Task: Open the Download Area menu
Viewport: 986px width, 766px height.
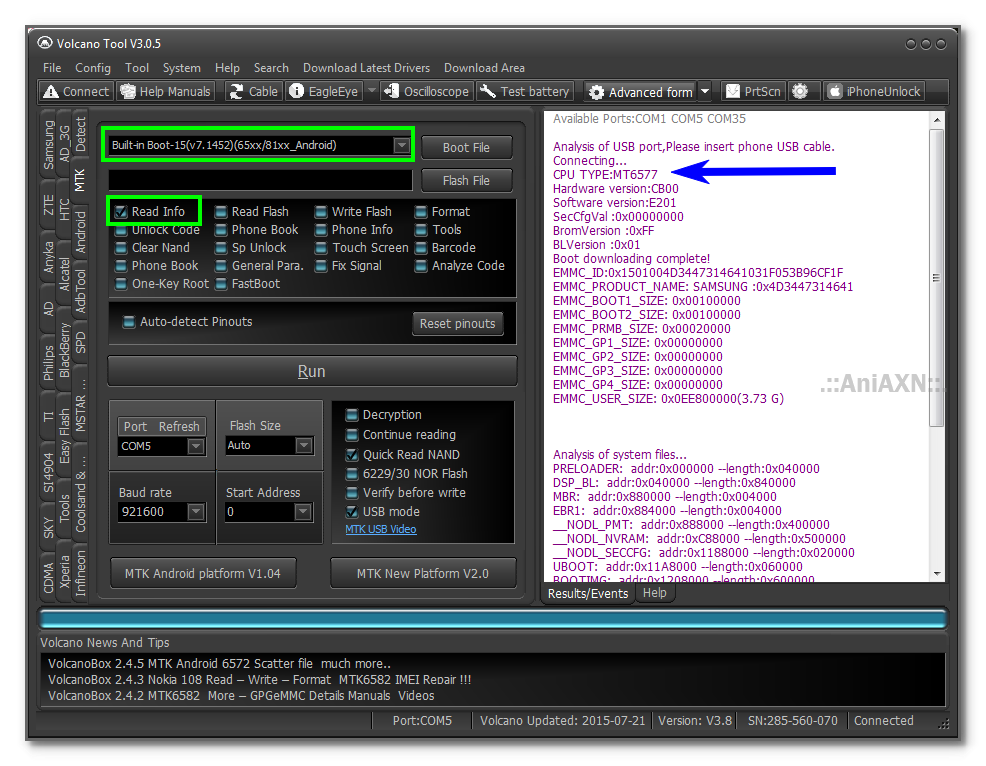Action: point(484,68)
